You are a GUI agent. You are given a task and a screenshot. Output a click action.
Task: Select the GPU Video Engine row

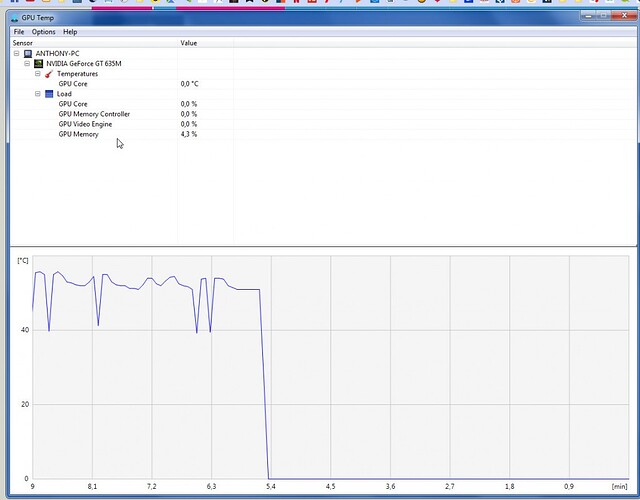point(86,124)
